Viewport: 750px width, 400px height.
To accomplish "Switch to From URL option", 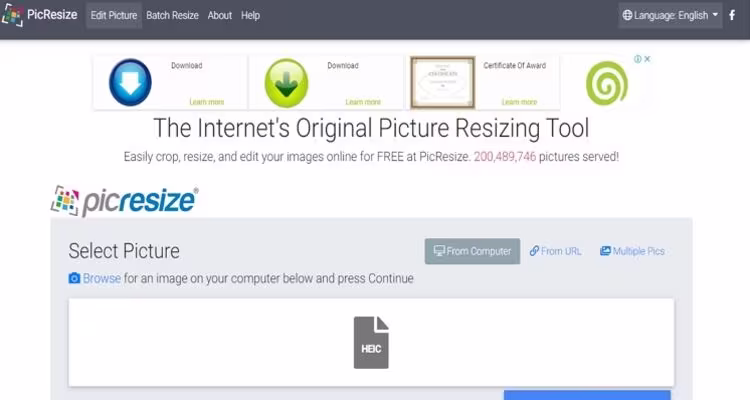I will [555, 251].
